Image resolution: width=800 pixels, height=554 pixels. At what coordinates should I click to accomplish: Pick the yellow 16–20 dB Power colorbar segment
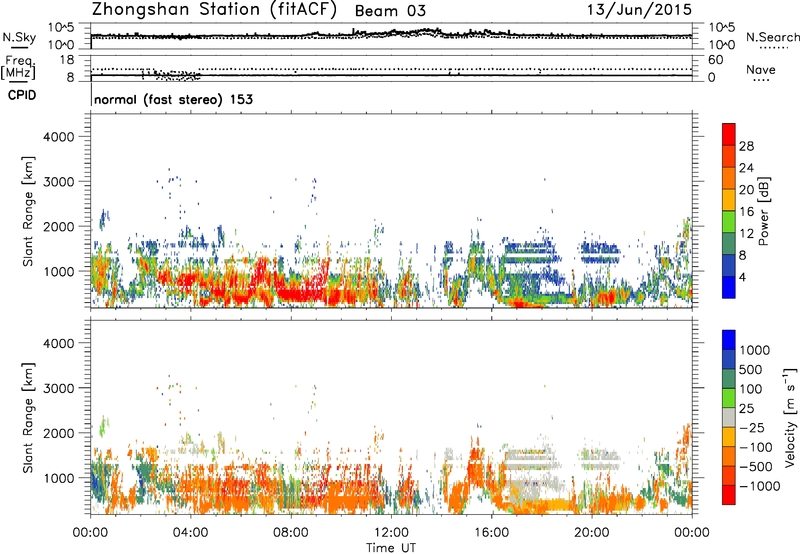[729, 199]
